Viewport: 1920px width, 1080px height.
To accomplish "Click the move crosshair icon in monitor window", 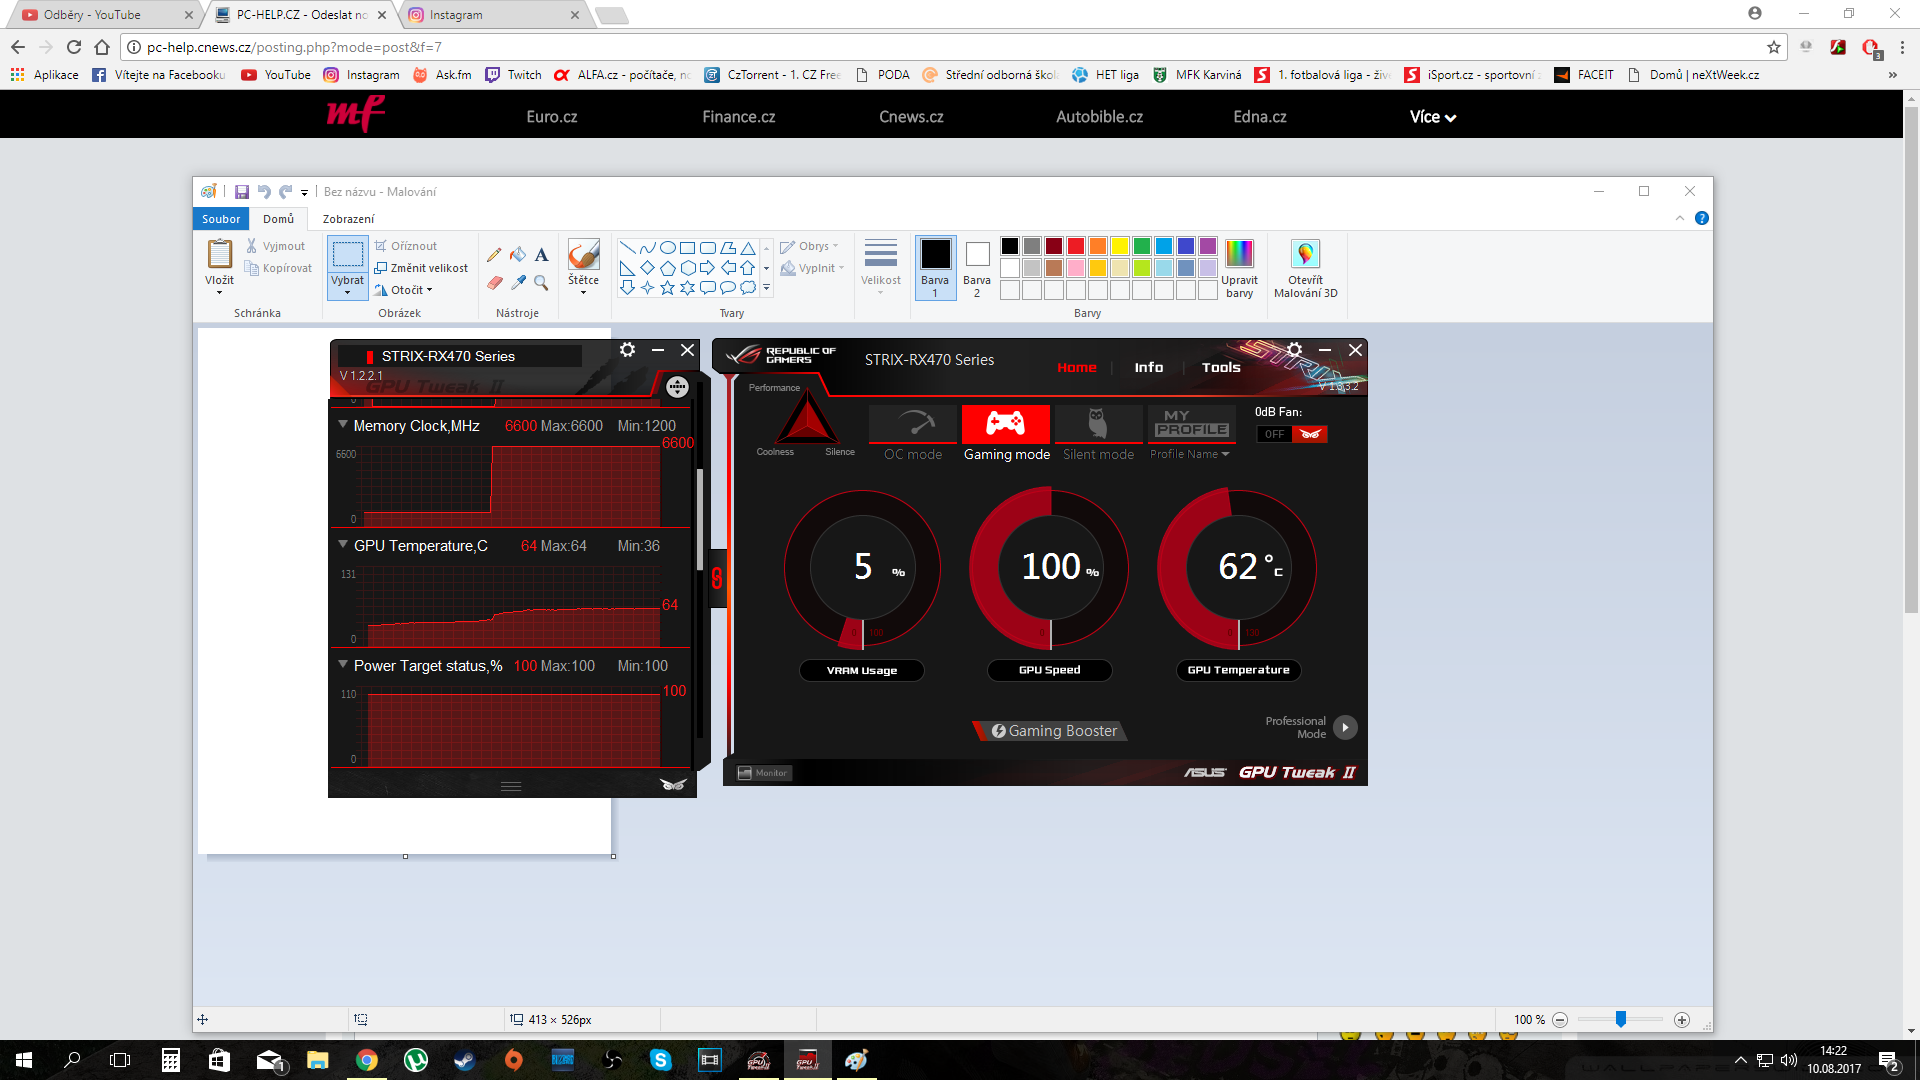I will click(x=677, y=387).
